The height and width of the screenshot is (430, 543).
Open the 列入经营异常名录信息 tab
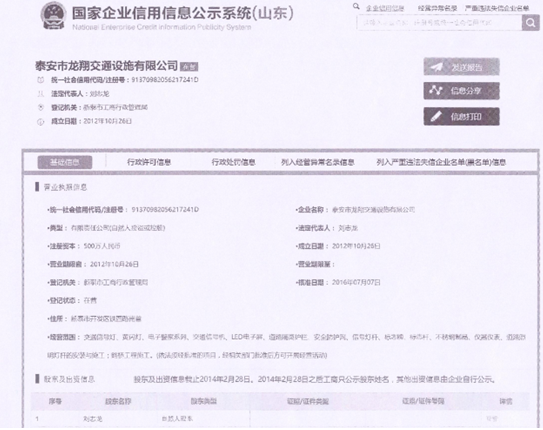click(318, 162)
